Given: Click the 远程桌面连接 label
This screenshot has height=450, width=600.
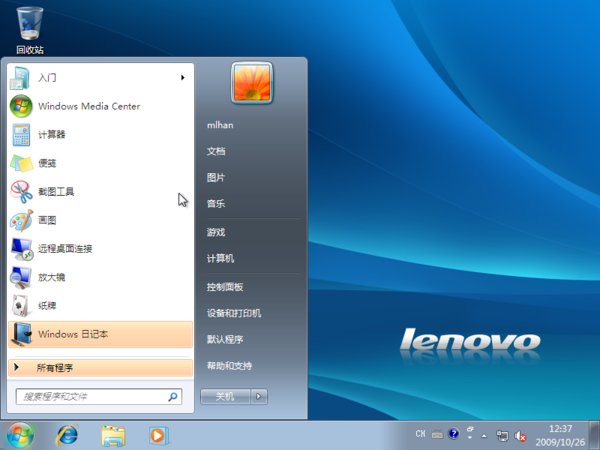Looking at the screenshot, I should point(65,249).
